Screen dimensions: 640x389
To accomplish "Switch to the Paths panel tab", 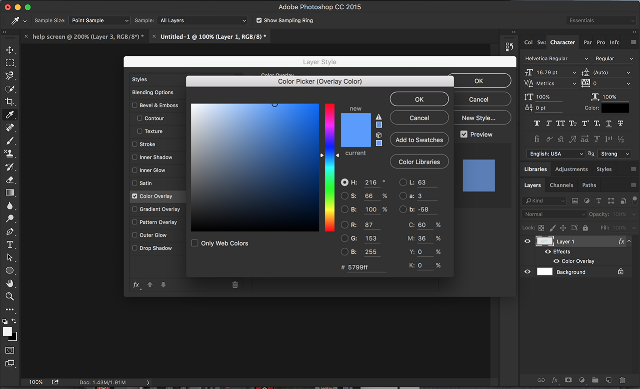I will click(x=589, y=185).
